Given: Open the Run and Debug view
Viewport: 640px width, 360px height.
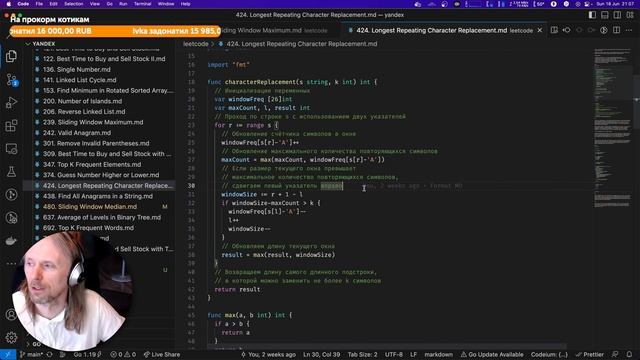Looking at the screenshot, I should 11,102.
